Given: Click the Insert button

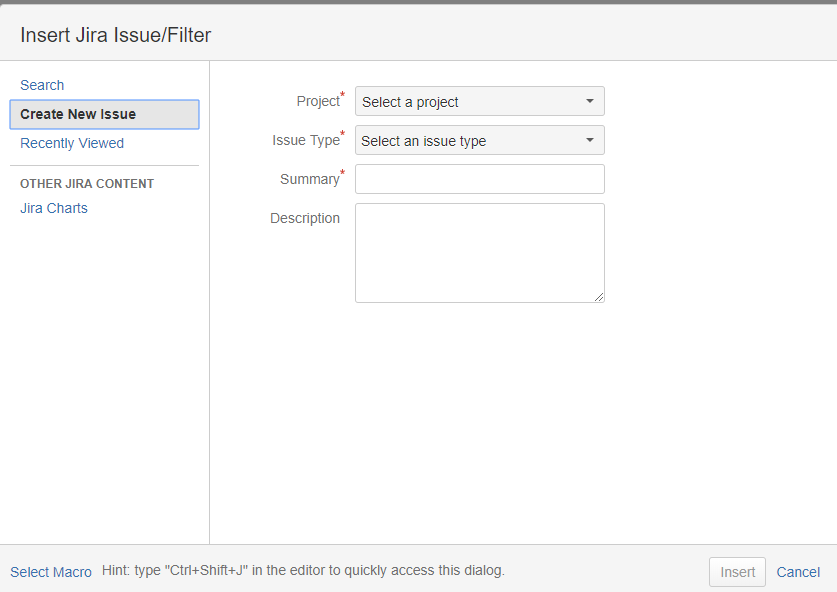Looking at the screenshot, I should [738, 572].
